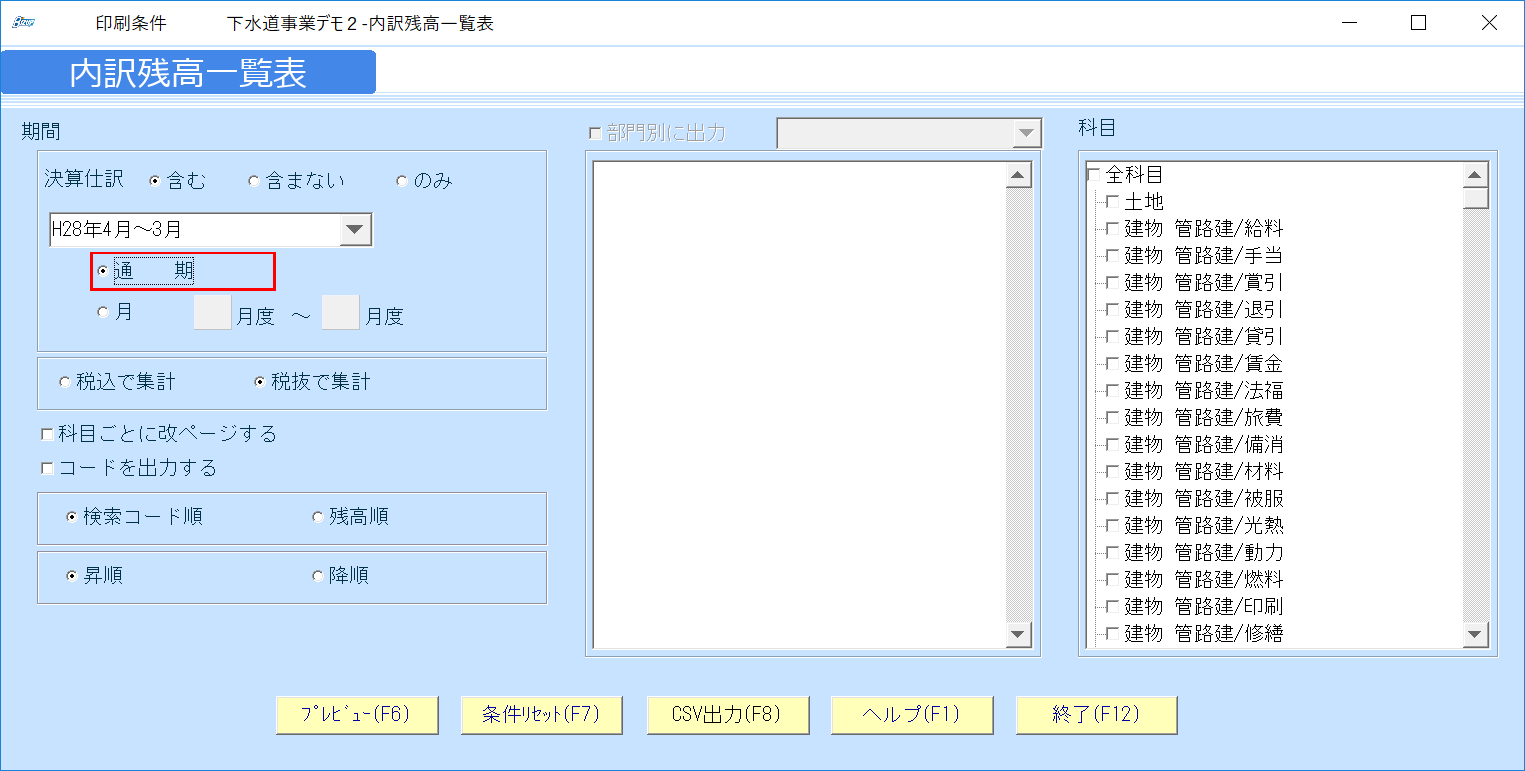Image resolution: width=1525 pixels, height=771 pixels.
Task: Click the first 月度 input field
Action: click(211, 311)
